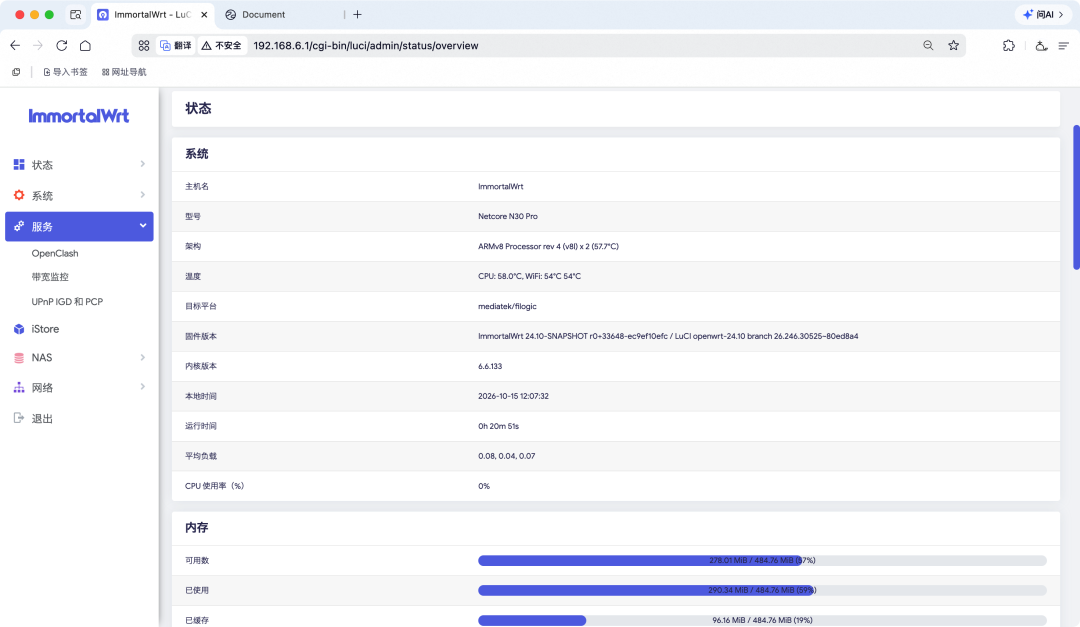Image resolution: width=1080 pixels, height=627 pixels.
Task: Click the 退出 logout link
Action: pyautogui.click(x=42, y=418)
